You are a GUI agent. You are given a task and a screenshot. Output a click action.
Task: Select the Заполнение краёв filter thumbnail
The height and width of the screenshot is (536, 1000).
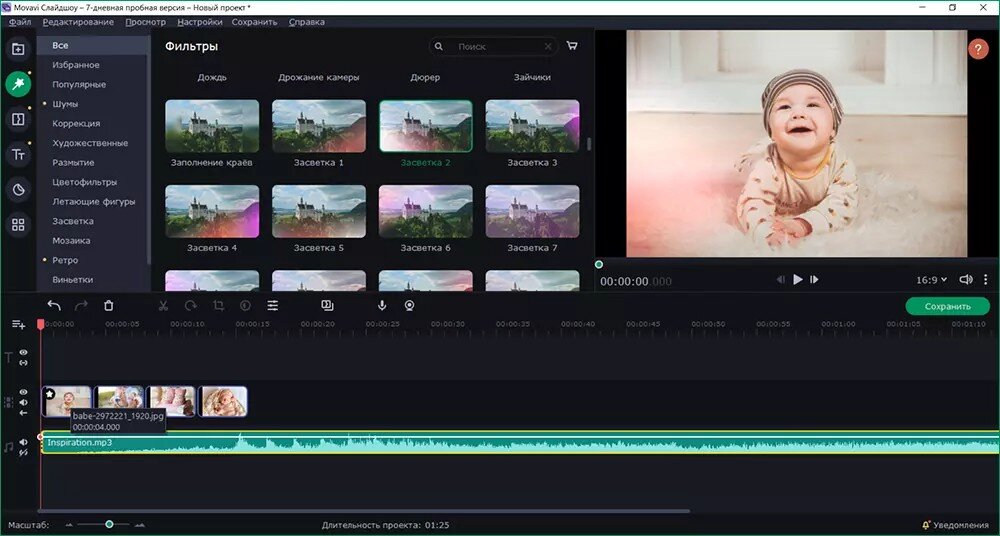click(212, 126)
